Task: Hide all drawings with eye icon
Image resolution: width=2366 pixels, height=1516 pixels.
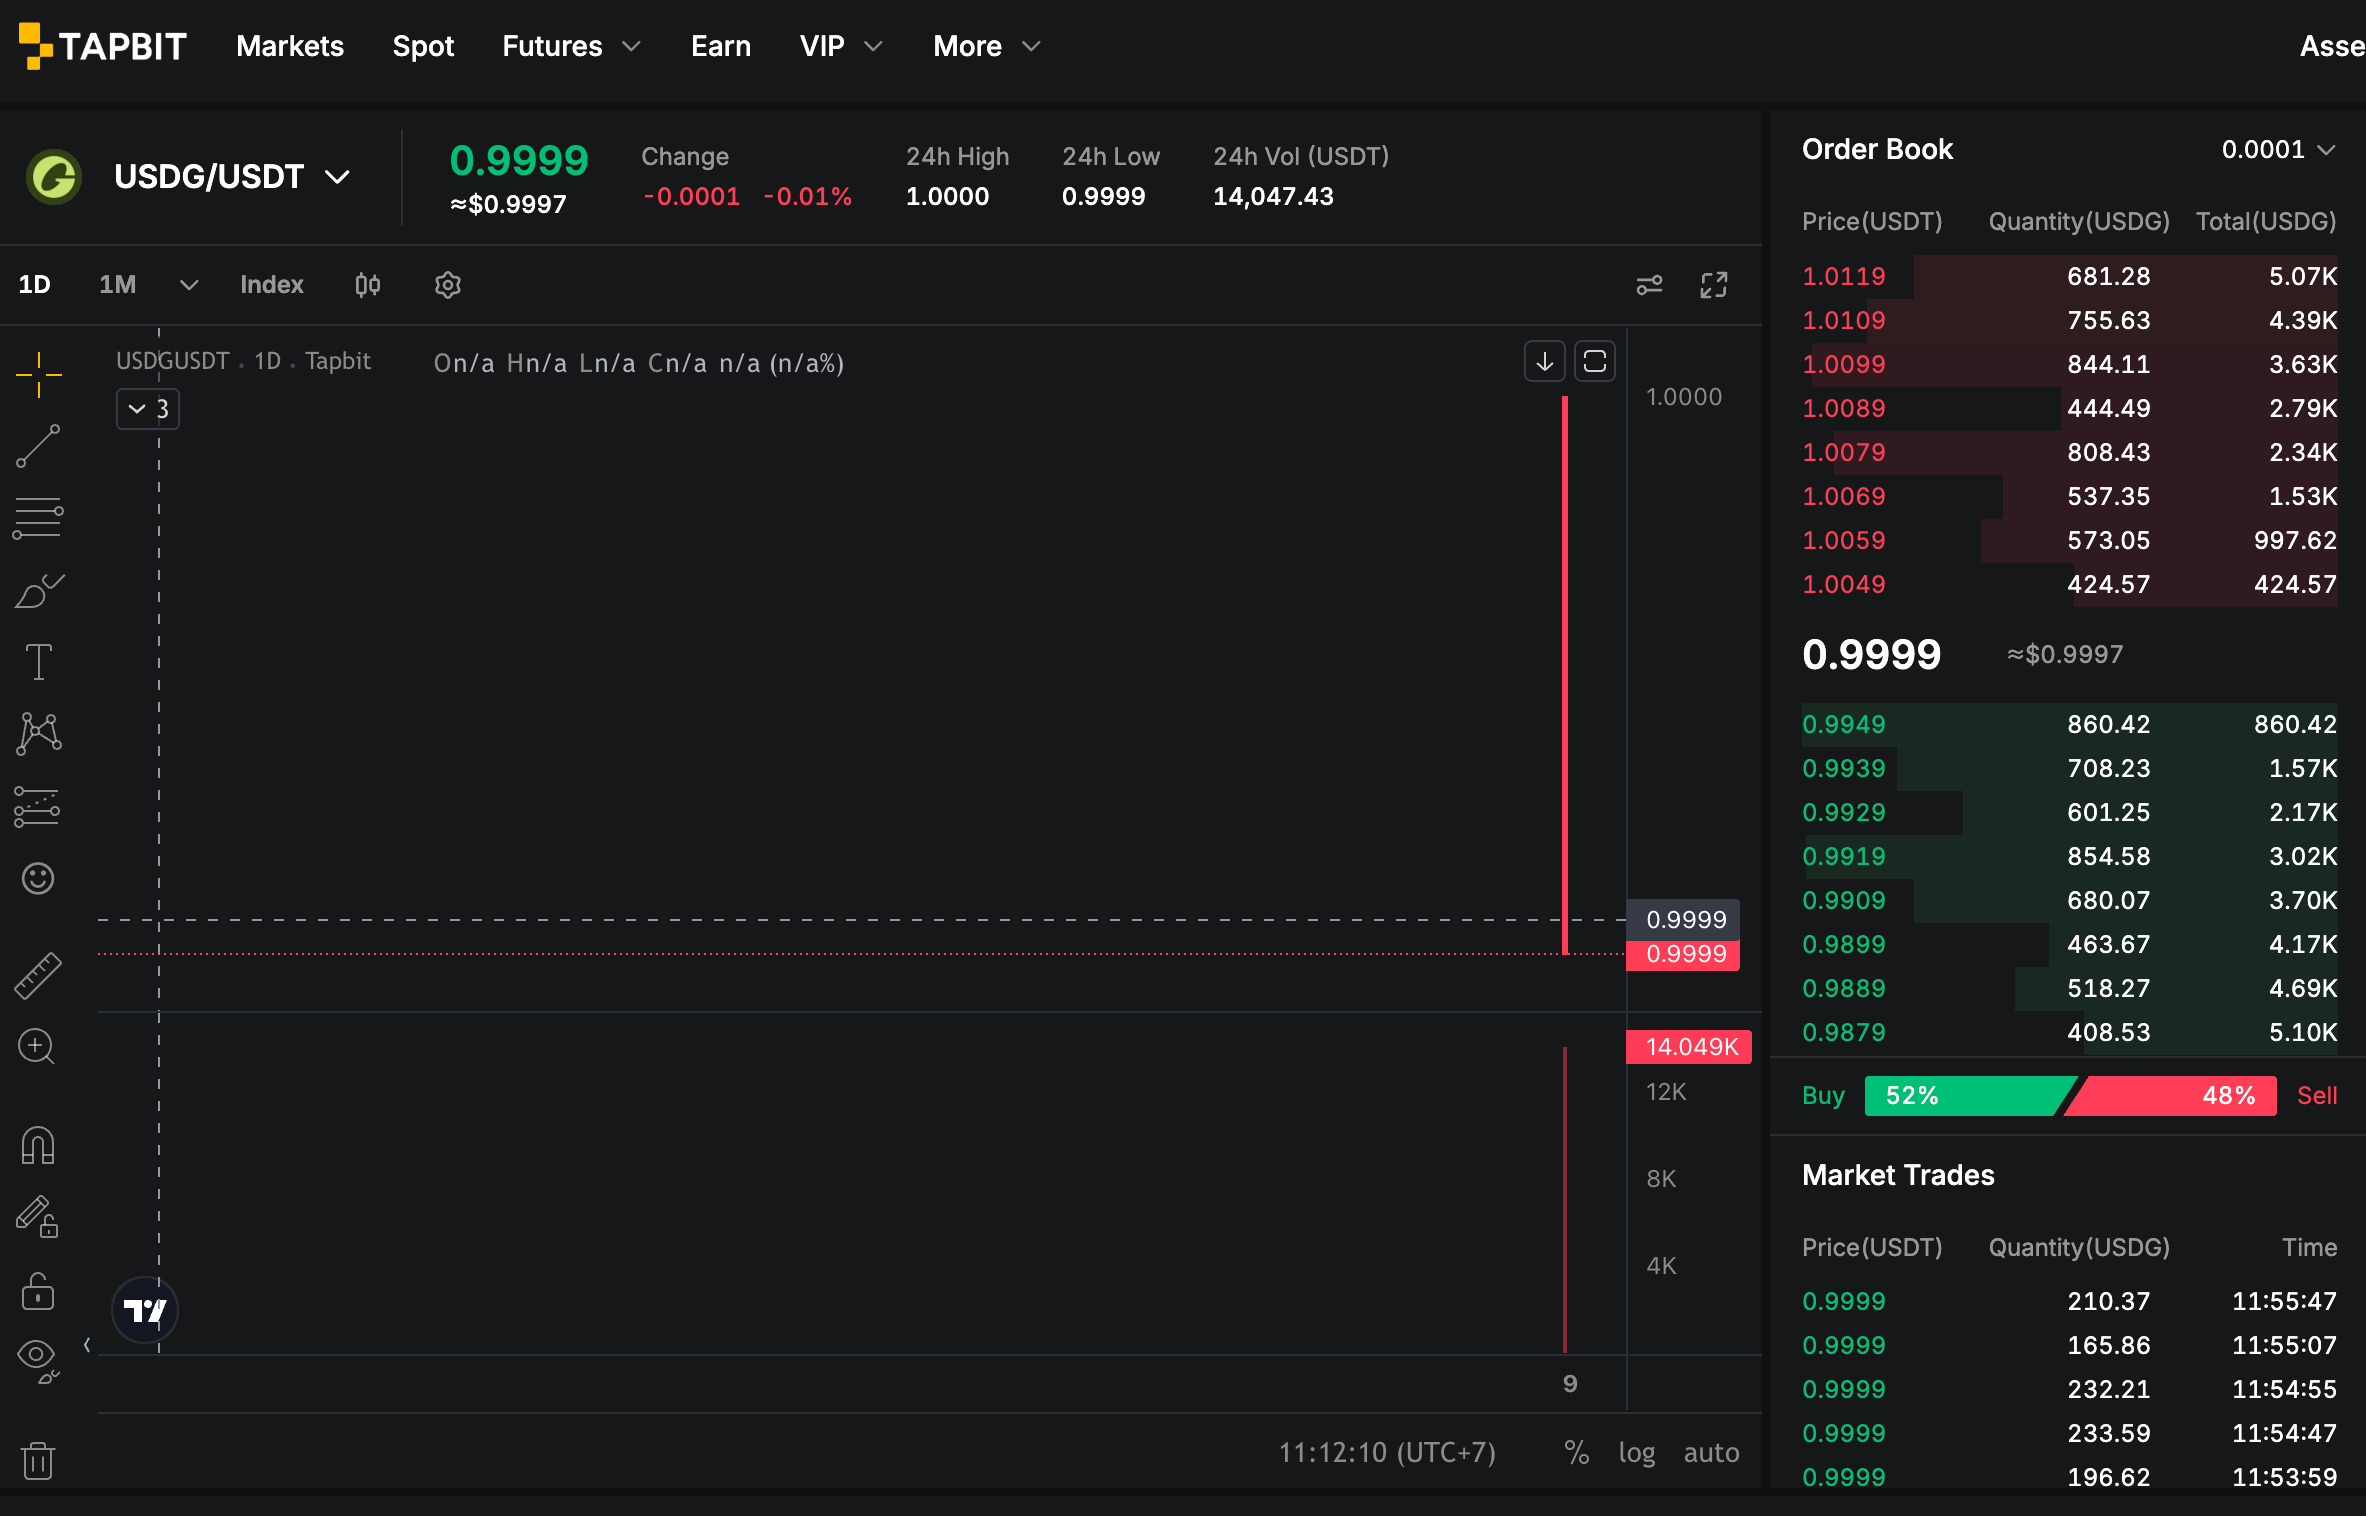Action: click(39, 1361)
